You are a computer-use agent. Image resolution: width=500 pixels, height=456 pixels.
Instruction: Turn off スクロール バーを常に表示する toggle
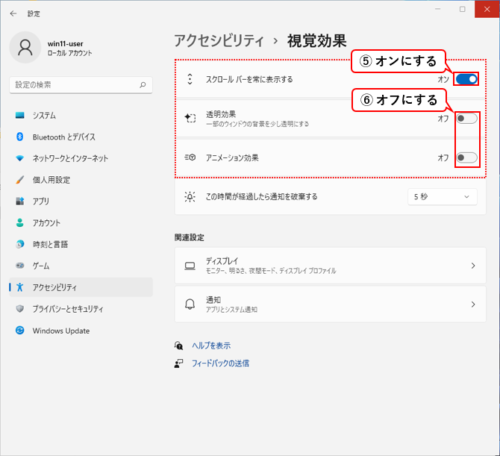click(x=467, y=79)
